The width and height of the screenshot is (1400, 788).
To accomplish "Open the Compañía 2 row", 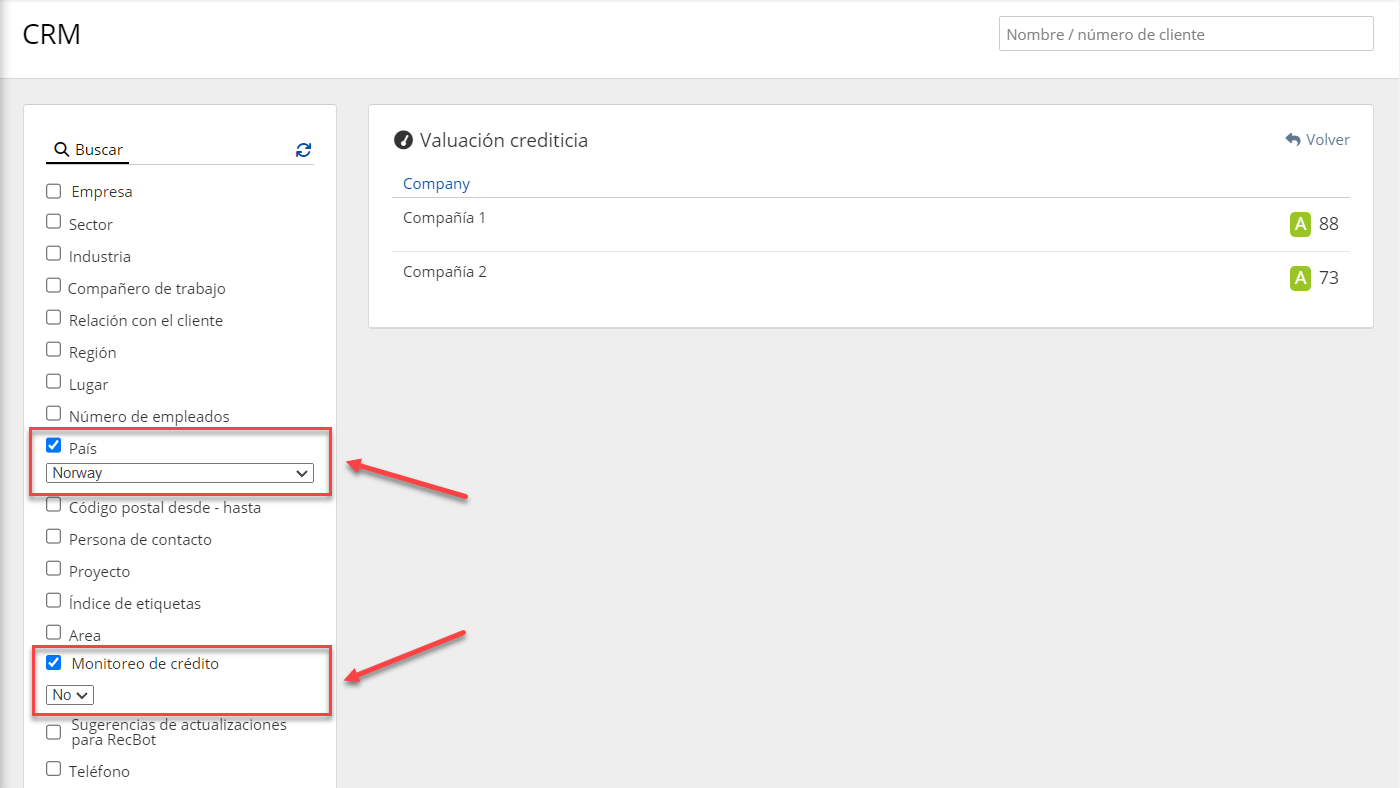I will [444, 271].
